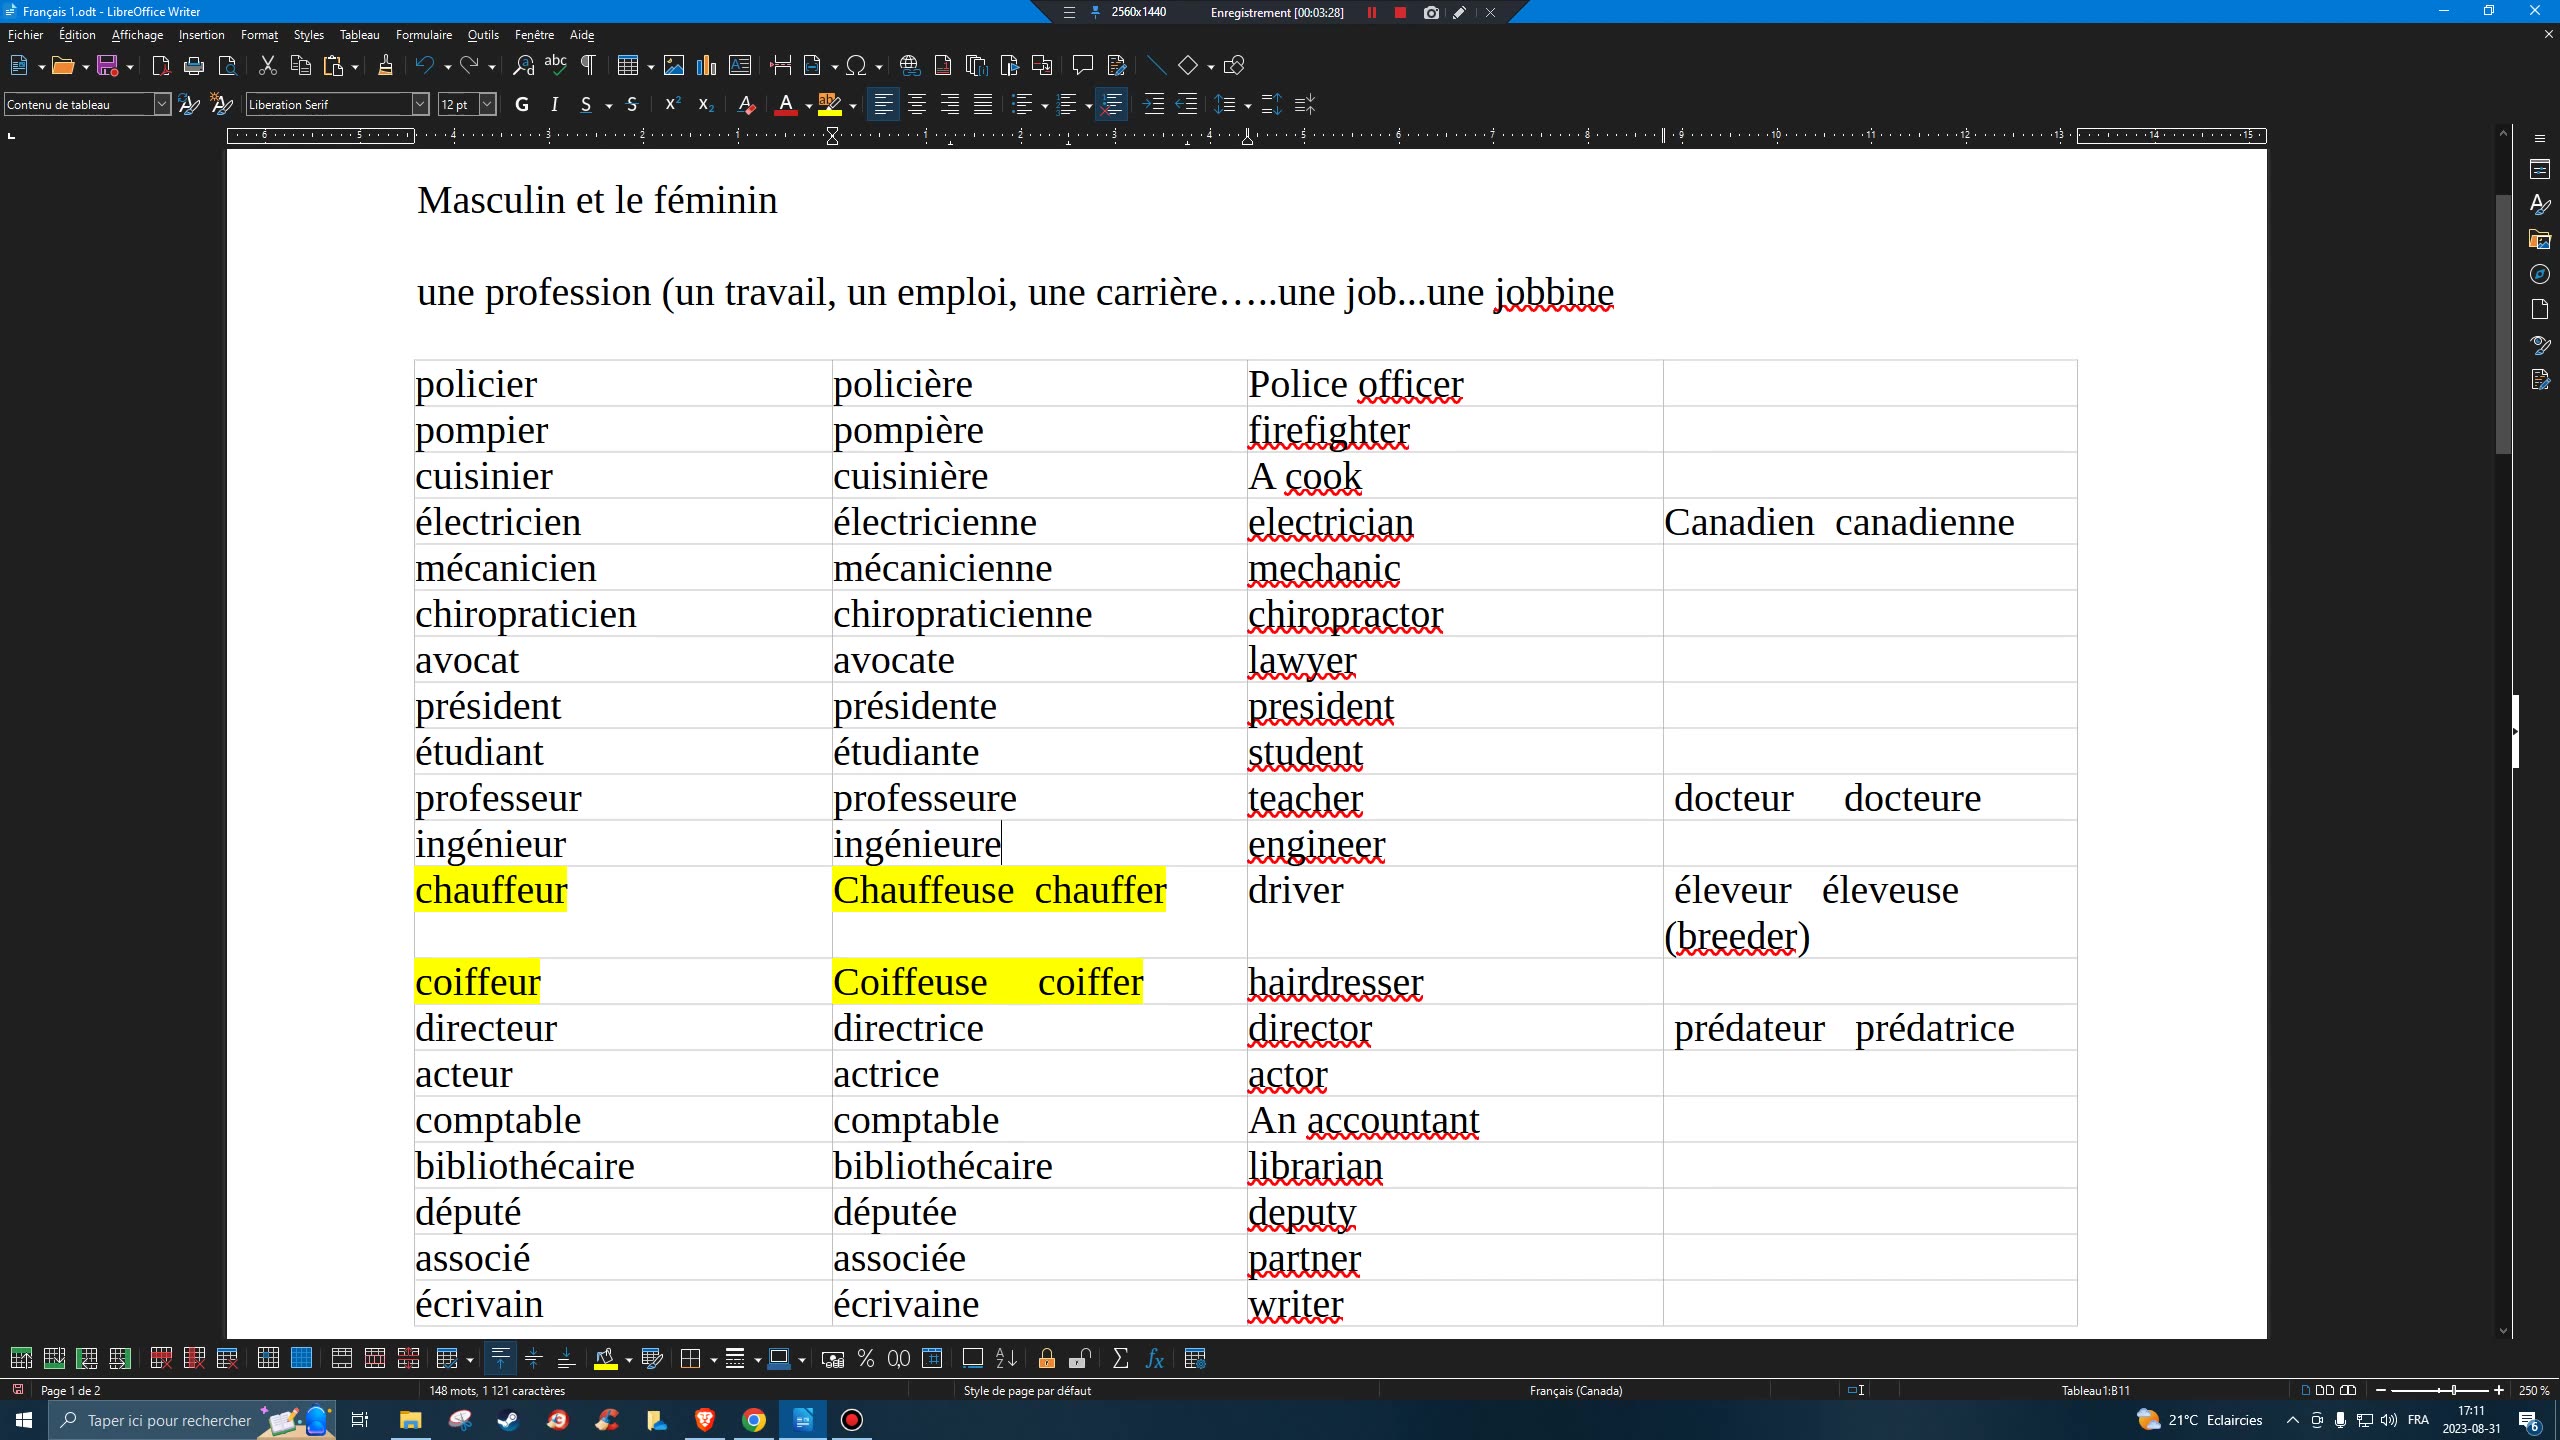The width and height of the screenshot is (2560, 1440).
Task: Open the Tableau menu
Action: coord(359,35)
